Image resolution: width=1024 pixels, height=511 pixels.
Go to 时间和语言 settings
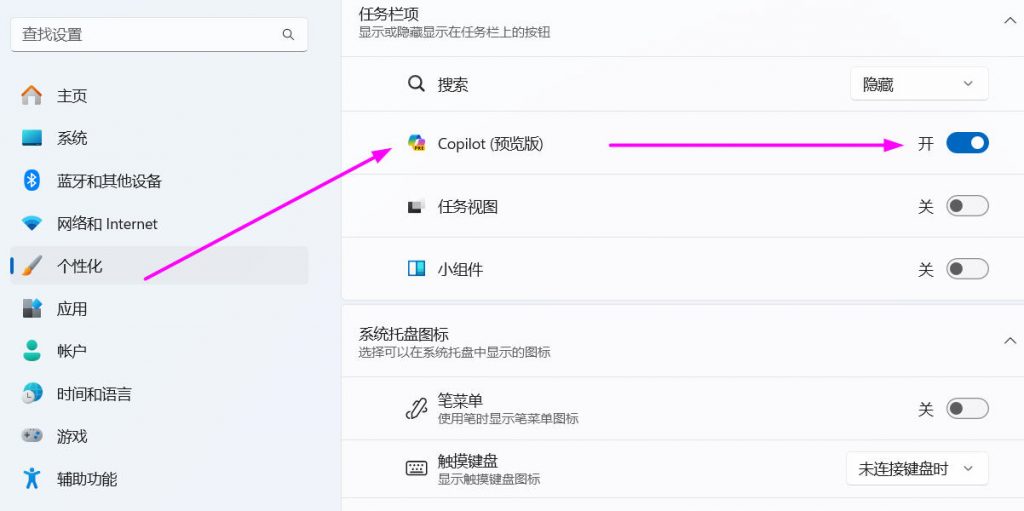coord(94,394)
